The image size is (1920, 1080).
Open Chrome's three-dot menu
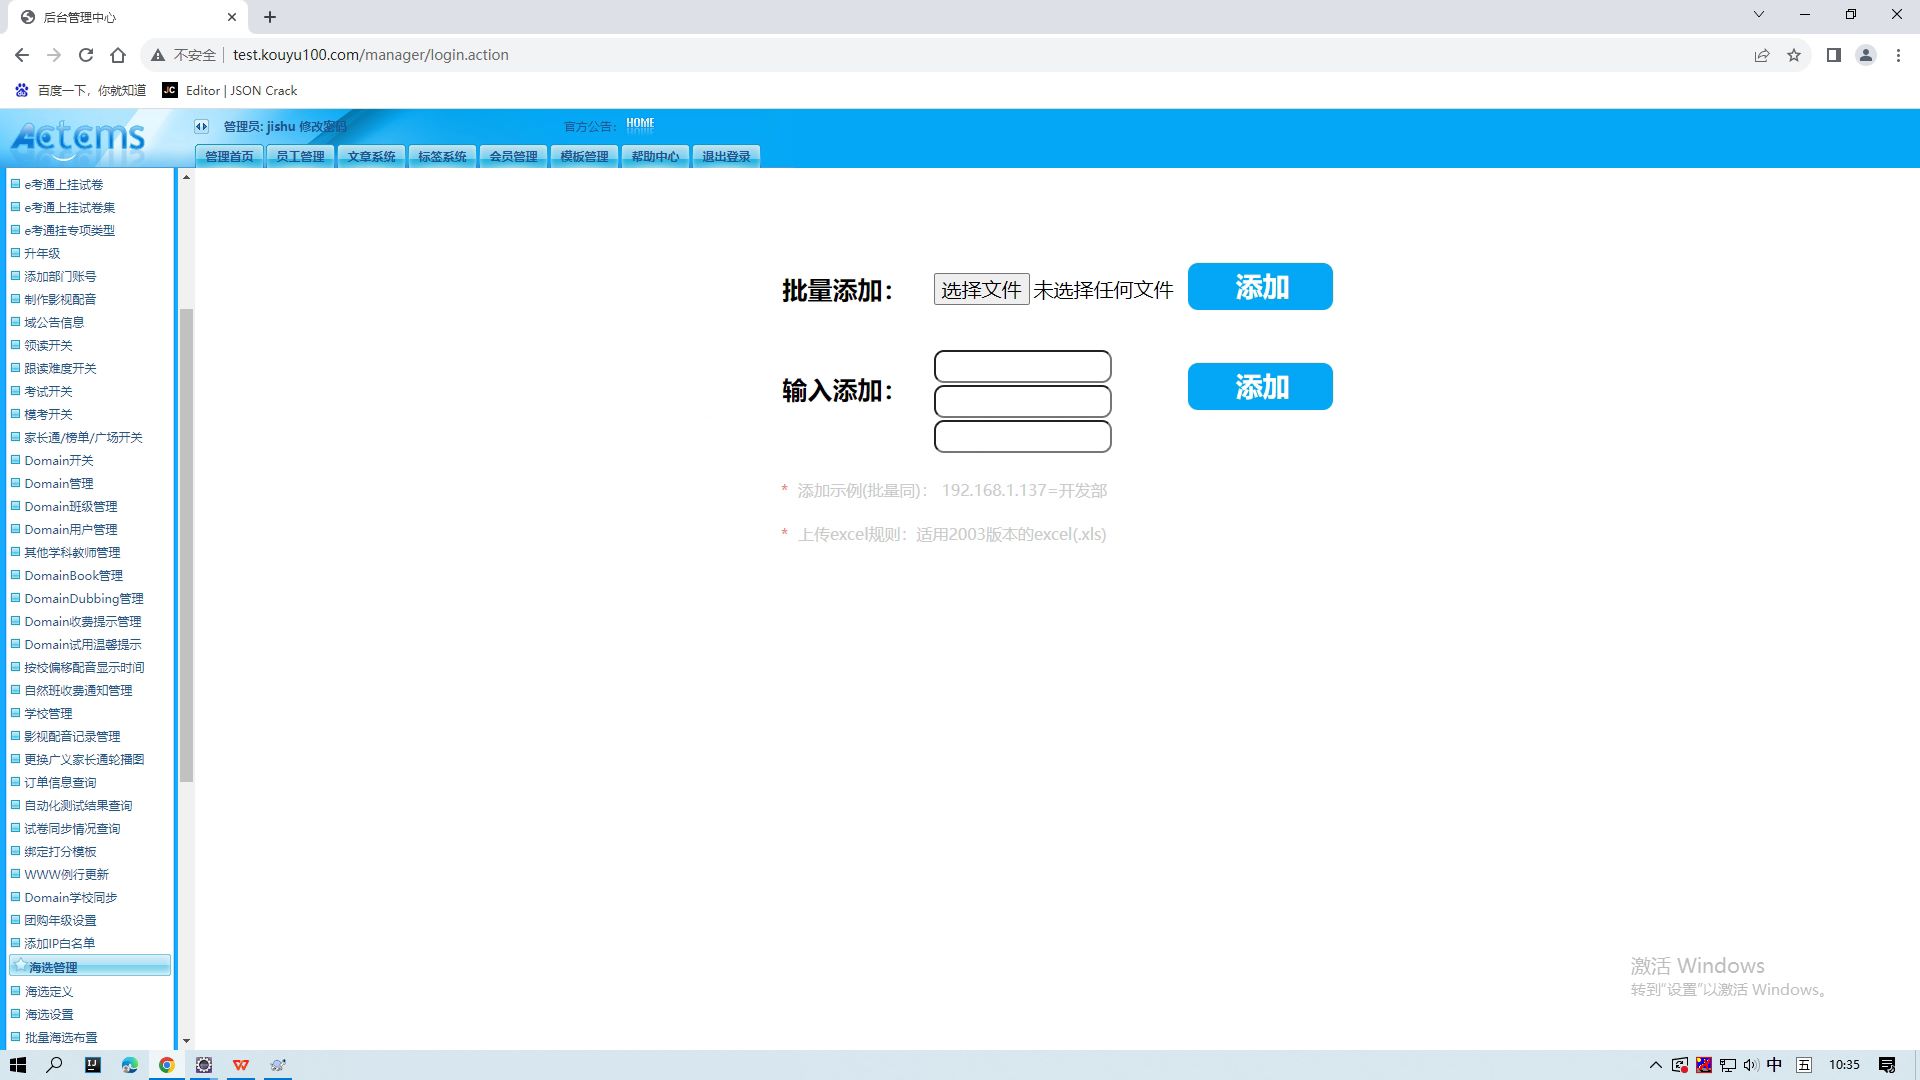[x=1898, y=55]
